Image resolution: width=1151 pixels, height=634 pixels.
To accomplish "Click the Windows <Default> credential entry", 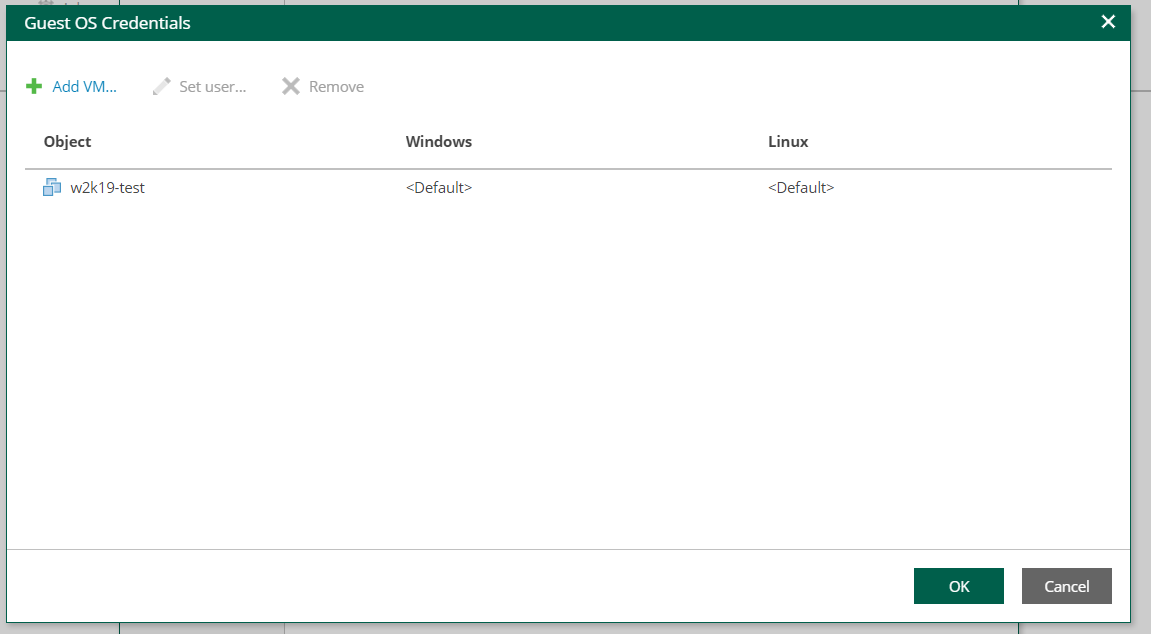I will pyautogui.click(x=439, y=187).
